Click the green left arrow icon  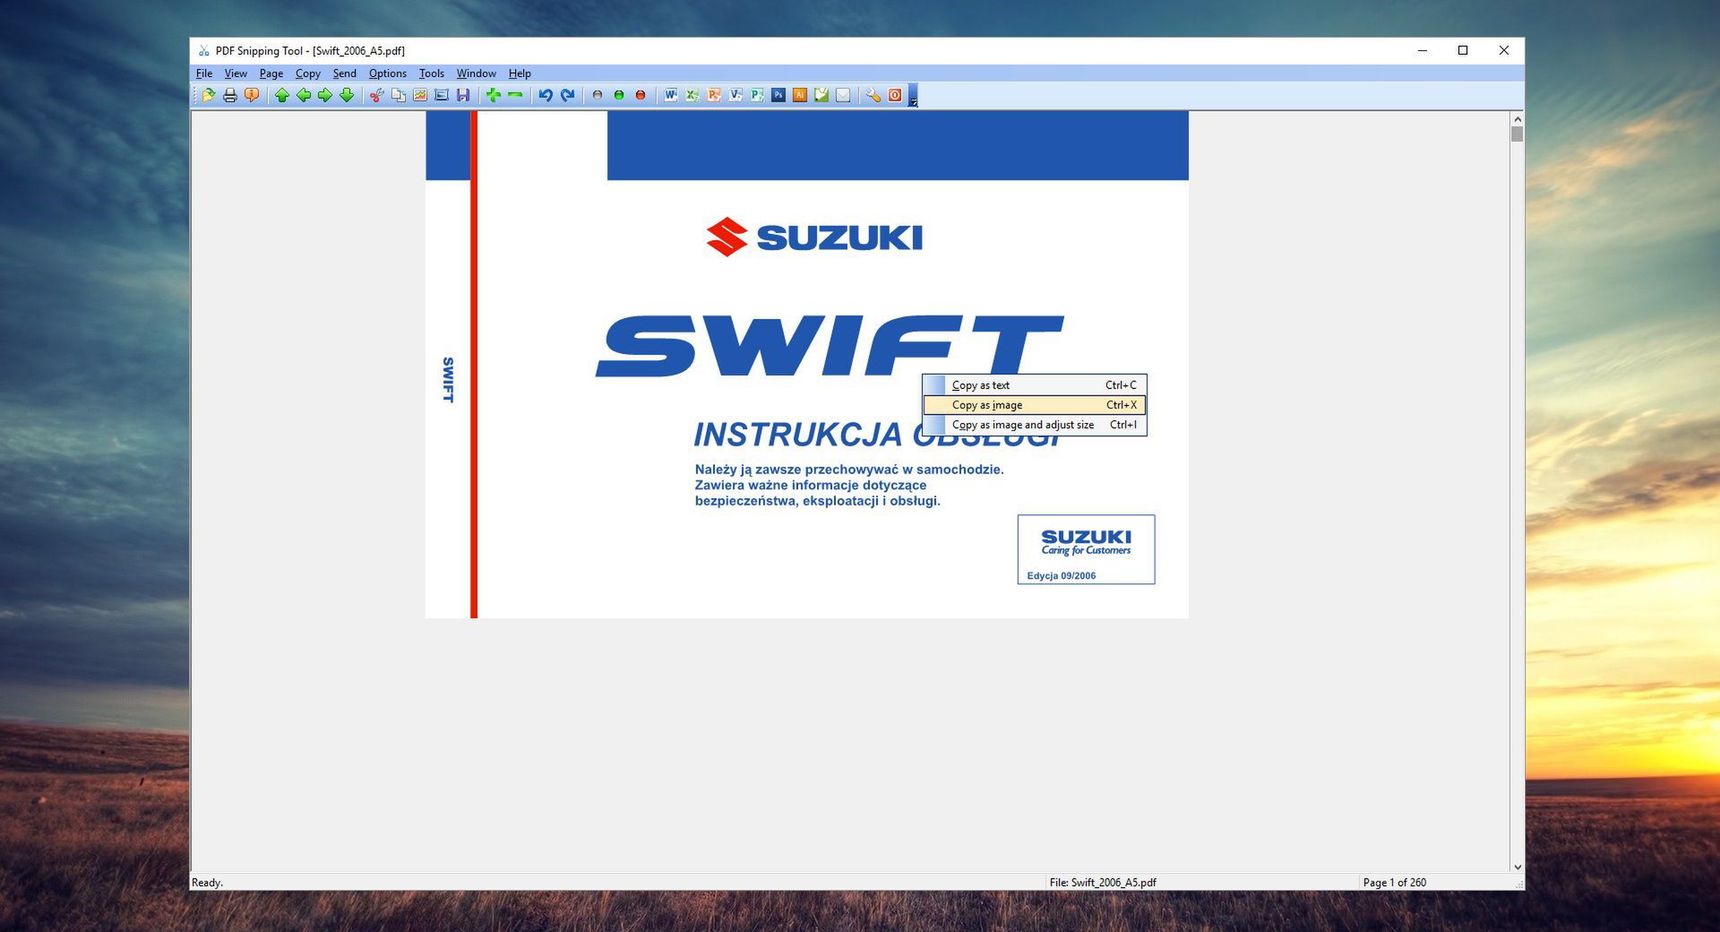coord(303,95)
